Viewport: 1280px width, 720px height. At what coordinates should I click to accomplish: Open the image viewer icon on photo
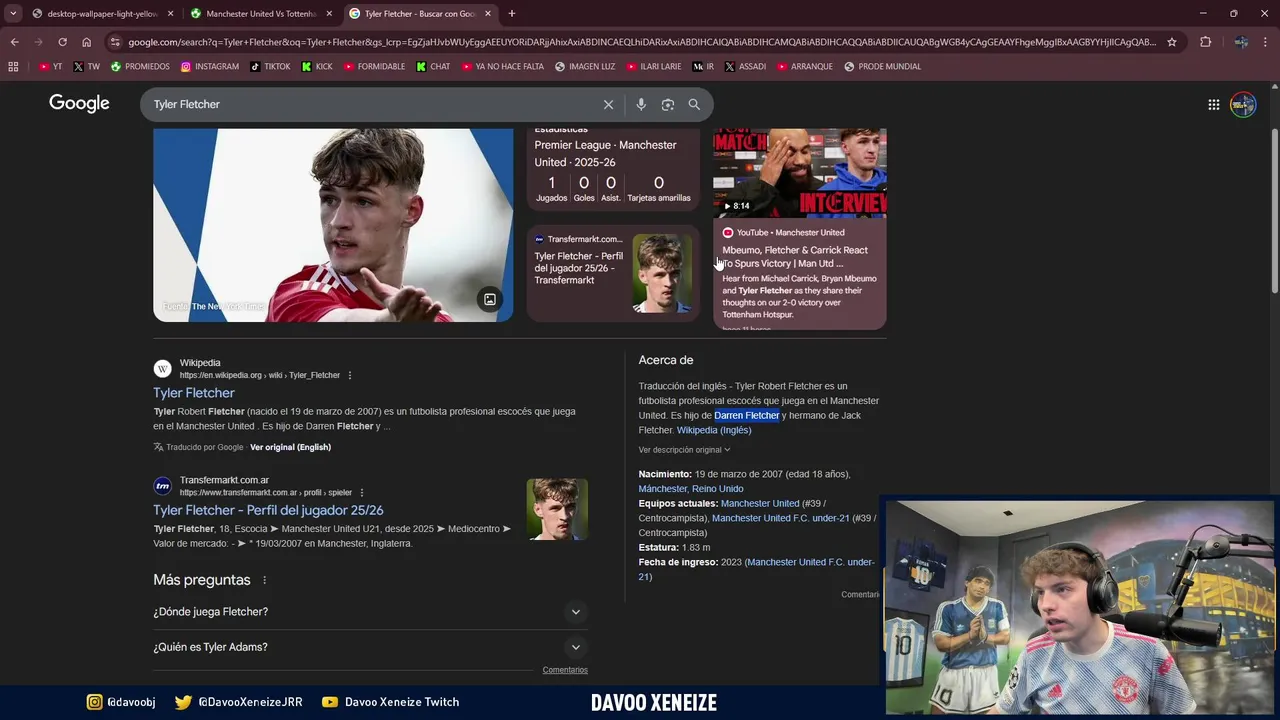pos(490,299)
